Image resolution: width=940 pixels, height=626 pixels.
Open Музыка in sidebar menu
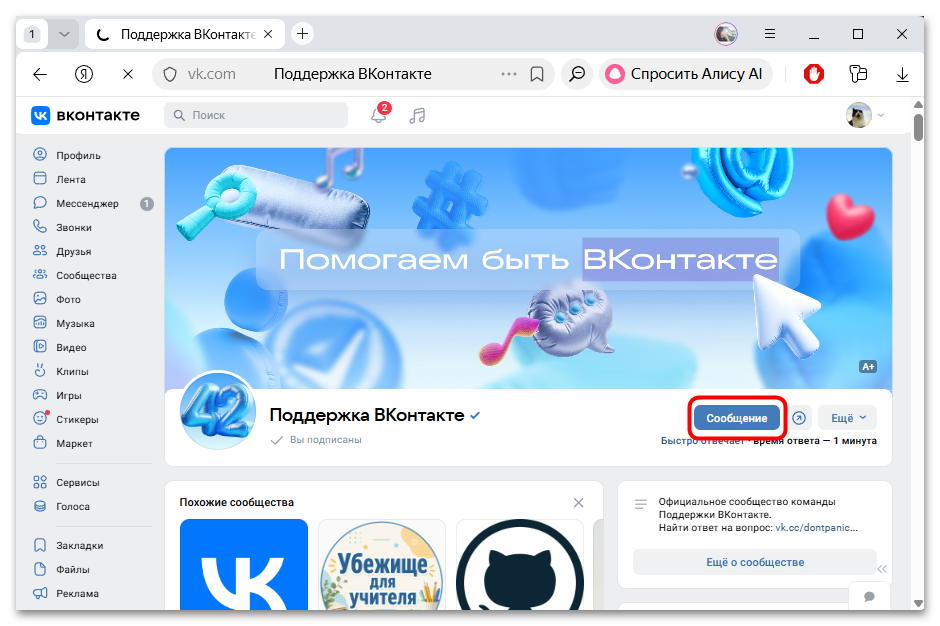[x=75, y=323]
